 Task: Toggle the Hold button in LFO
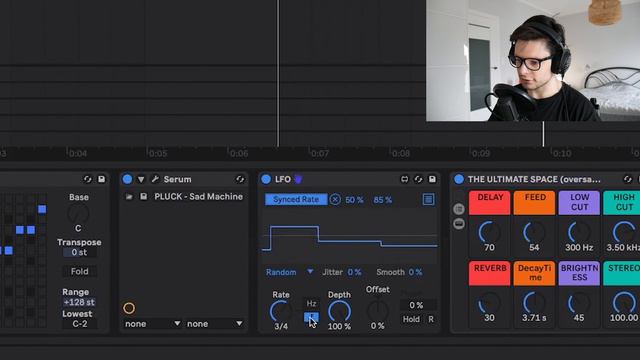(411, 319)
